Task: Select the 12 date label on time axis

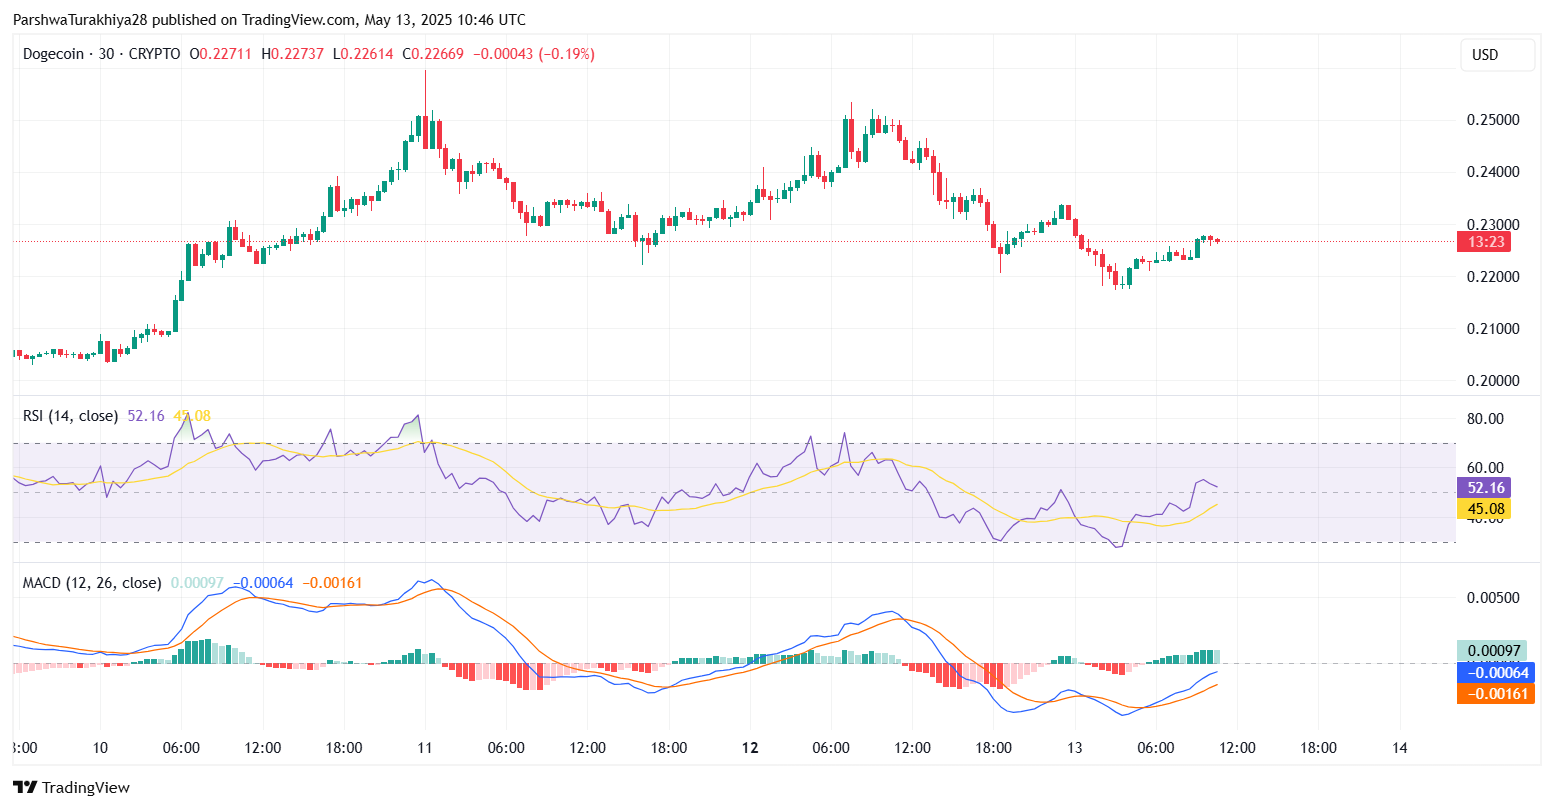Action: click(x=750, y=748)
